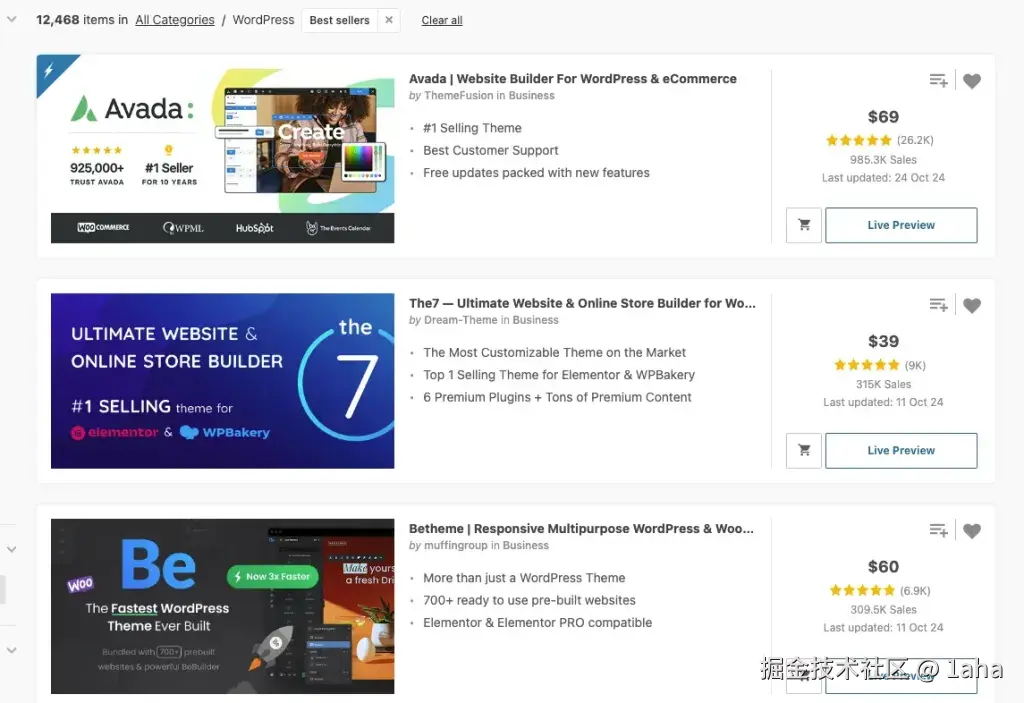The width and height of the screenshot is (1024, 703).
Task: Add Betheme to collection icon
Action: 938,530
